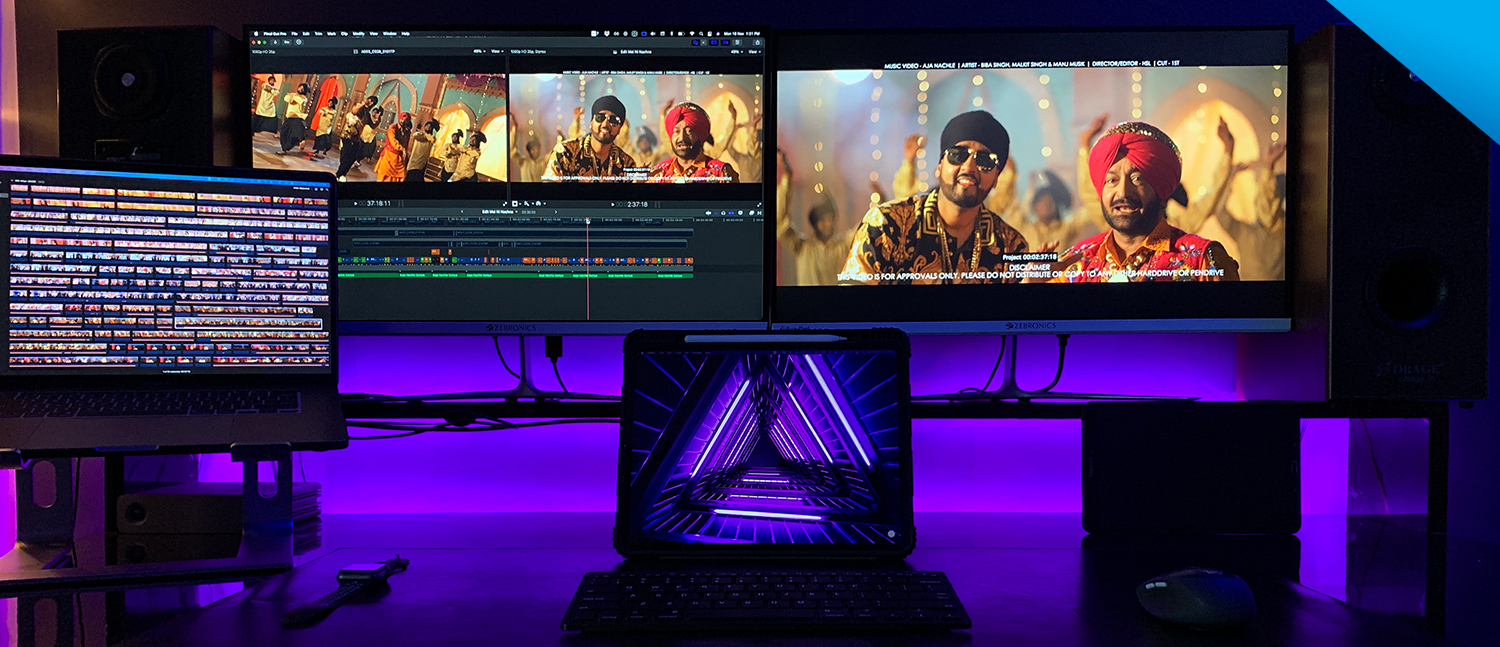The image size is (1500, 647).
Task: Toggle the timeline show/hide toolbar button
Action: [x=725, y=42]
